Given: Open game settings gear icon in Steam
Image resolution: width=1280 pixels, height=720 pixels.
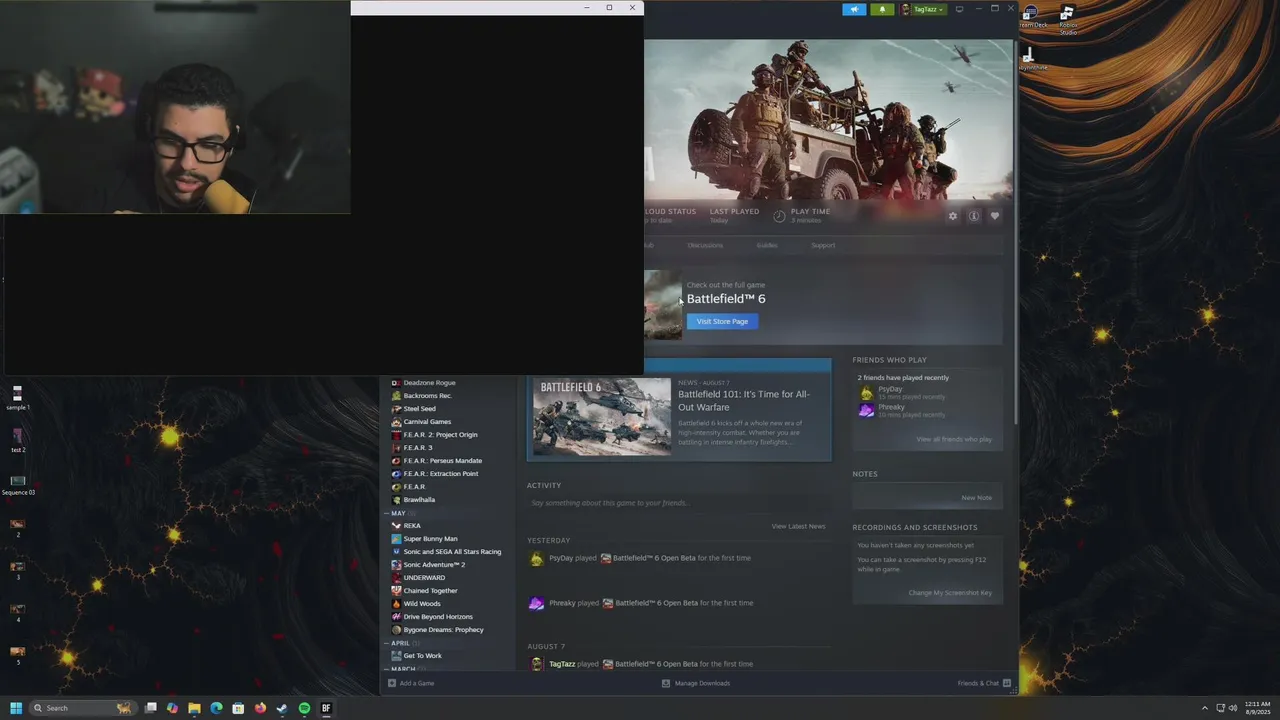Looking at the screenshot, I should coord(952,216).
